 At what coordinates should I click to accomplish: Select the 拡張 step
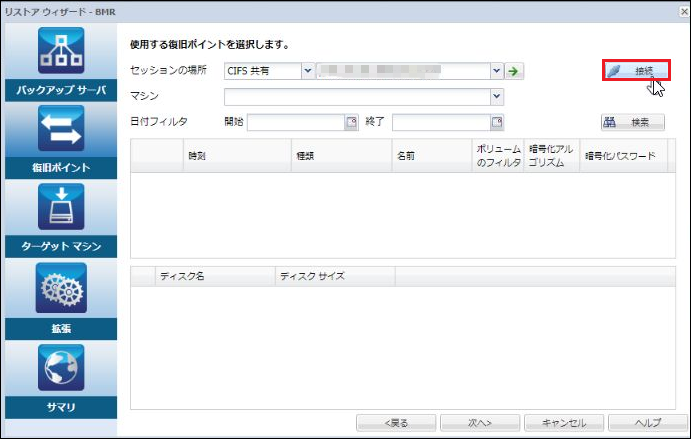pos(61,329)
